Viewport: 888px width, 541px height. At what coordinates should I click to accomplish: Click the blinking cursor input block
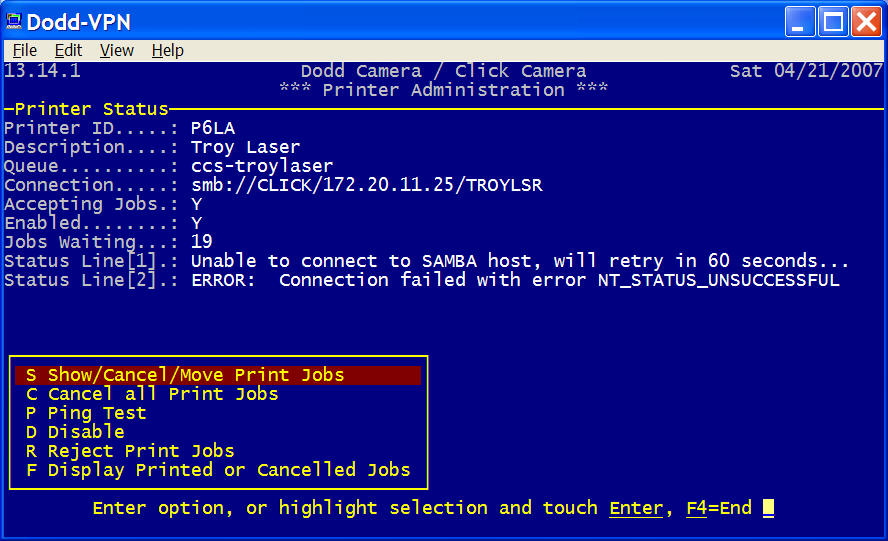click(768, 508)
